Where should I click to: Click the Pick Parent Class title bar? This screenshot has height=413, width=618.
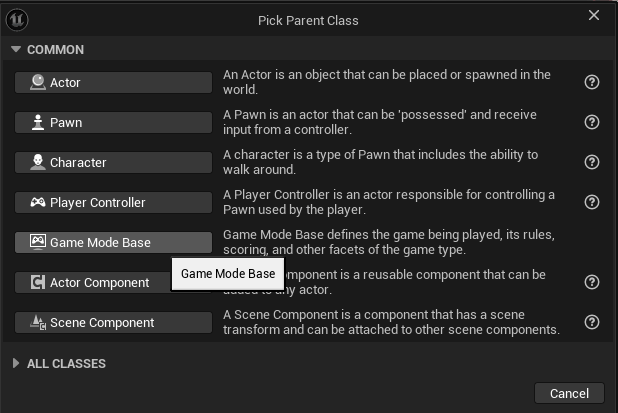[x=308, y=20]
